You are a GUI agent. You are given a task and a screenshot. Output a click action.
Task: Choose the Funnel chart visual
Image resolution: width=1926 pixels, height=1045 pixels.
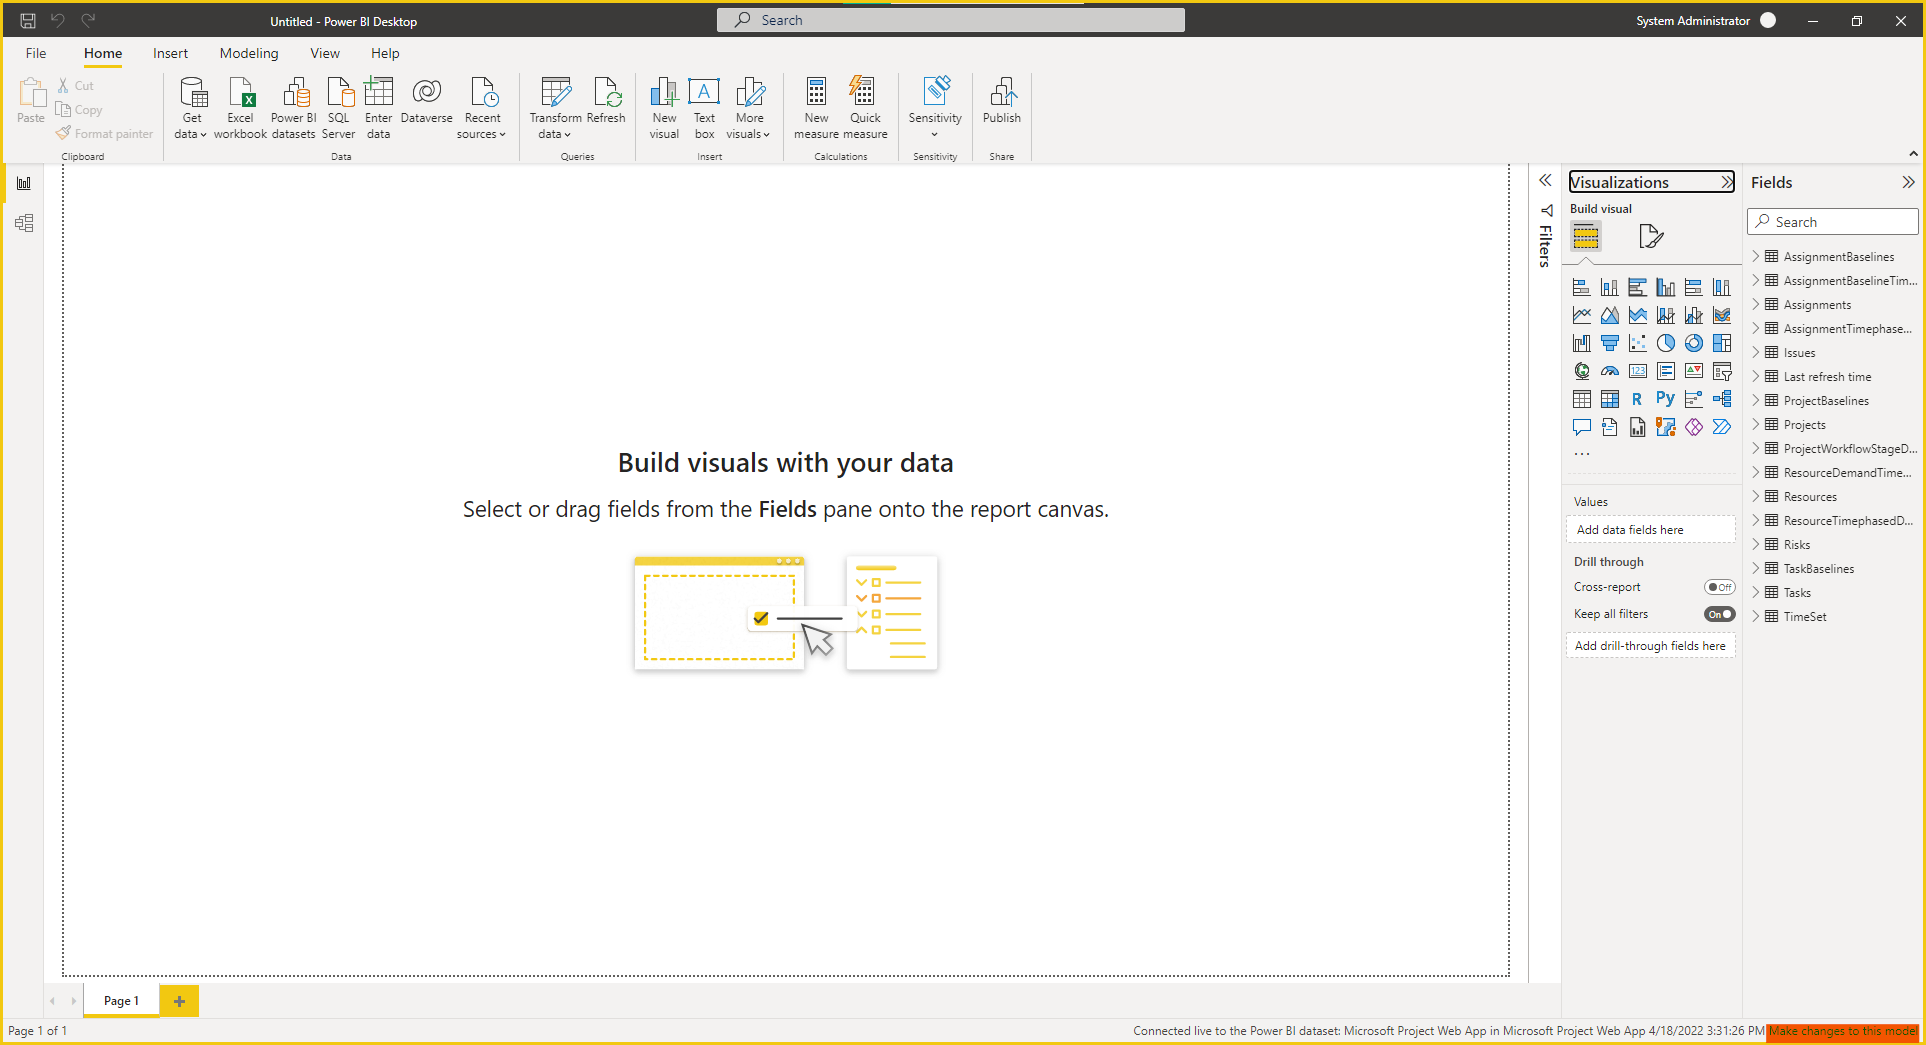tap(1609, 343)
